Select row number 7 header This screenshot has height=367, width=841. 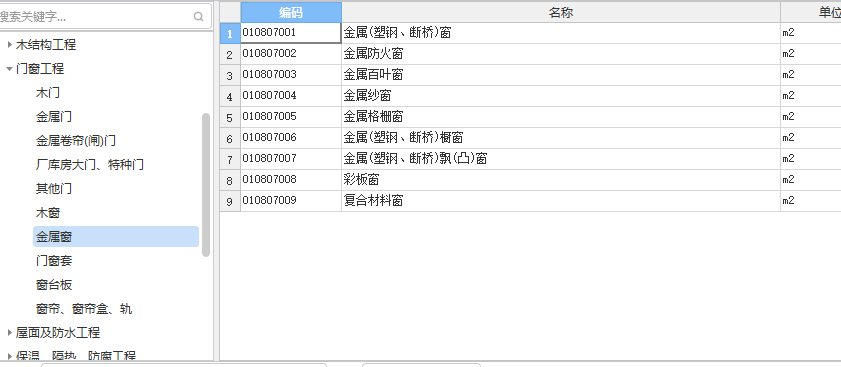coord(230,159)
